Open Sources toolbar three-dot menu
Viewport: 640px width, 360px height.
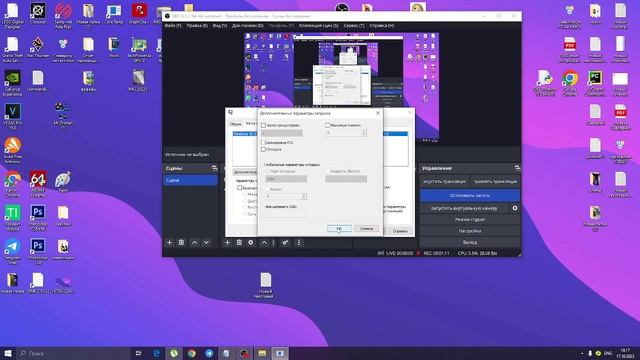[x=299, y=242]
